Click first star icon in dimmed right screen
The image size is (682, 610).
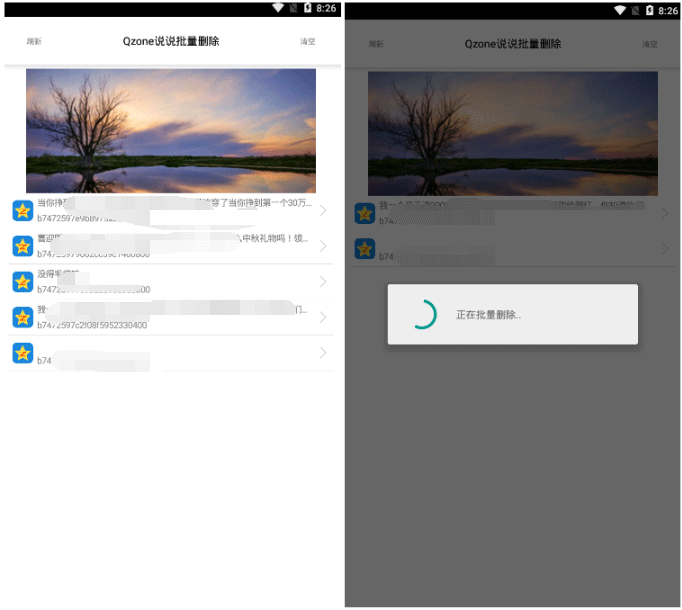click(x=364, y=213)
